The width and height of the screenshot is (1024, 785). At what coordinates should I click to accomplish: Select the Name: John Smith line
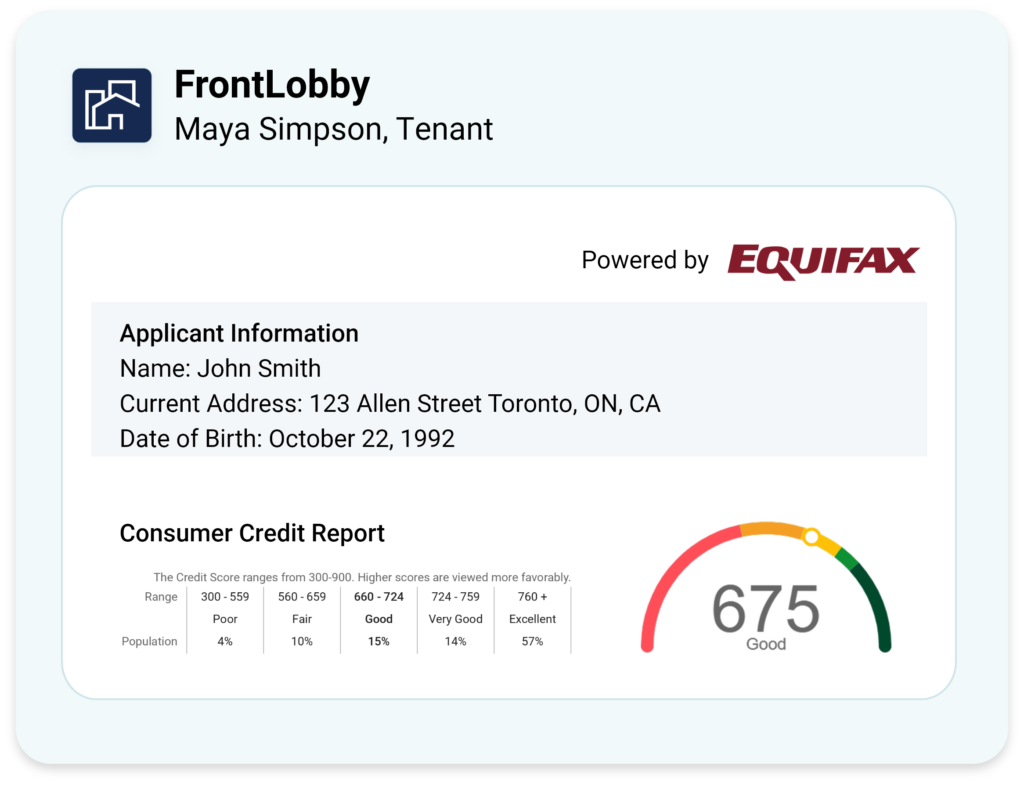pos(220,368)
